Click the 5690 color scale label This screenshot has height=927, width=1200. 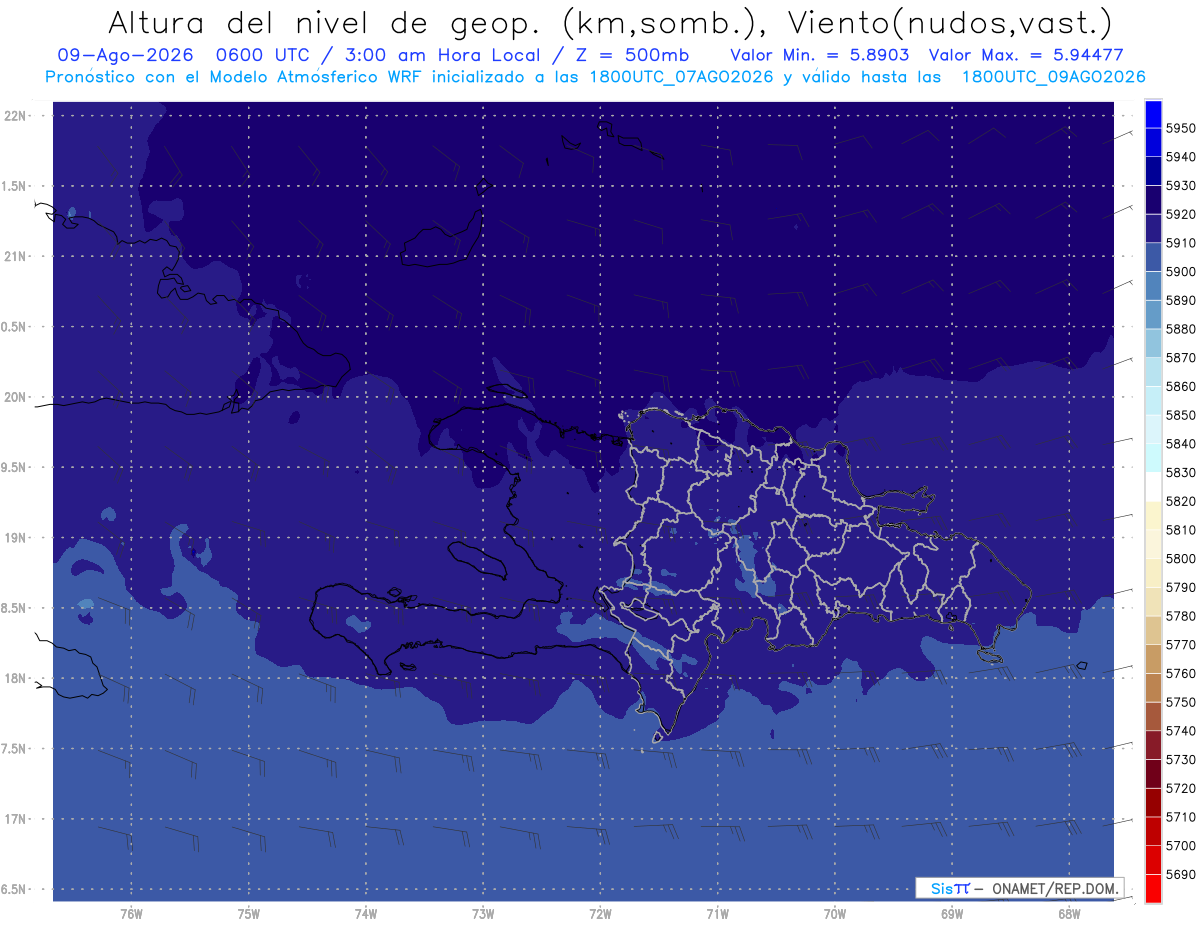(x=1180, y=874)
